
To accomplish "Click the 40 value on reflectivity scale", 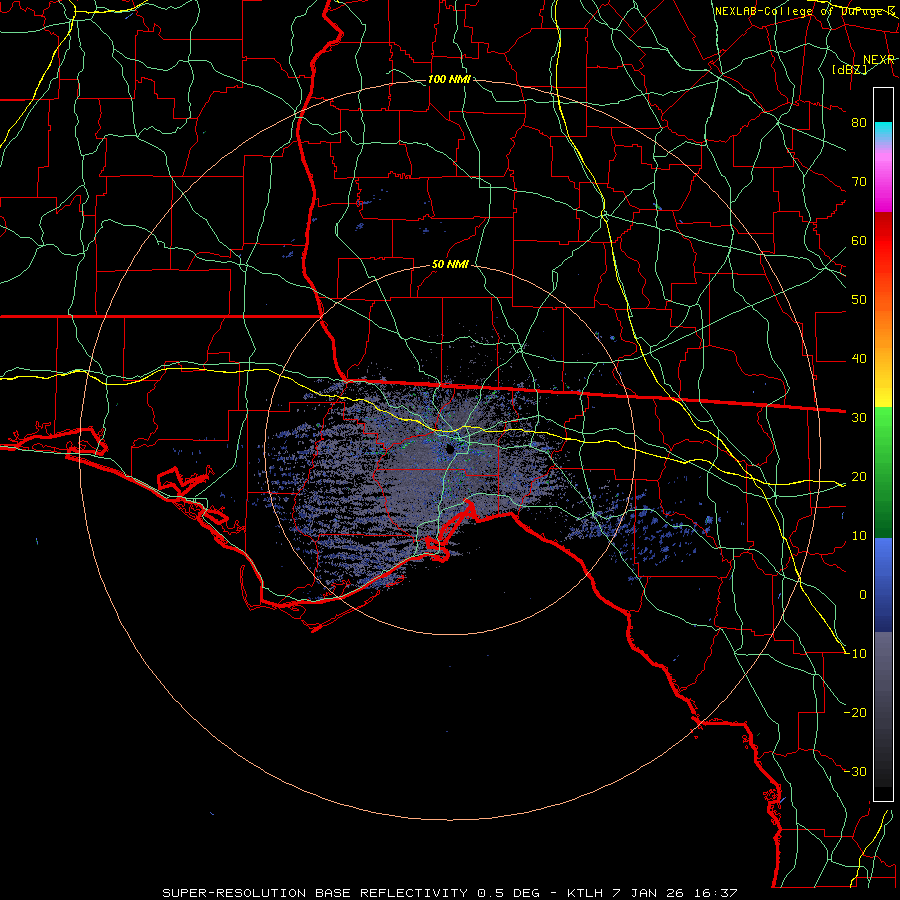I will tap(859, 359).
